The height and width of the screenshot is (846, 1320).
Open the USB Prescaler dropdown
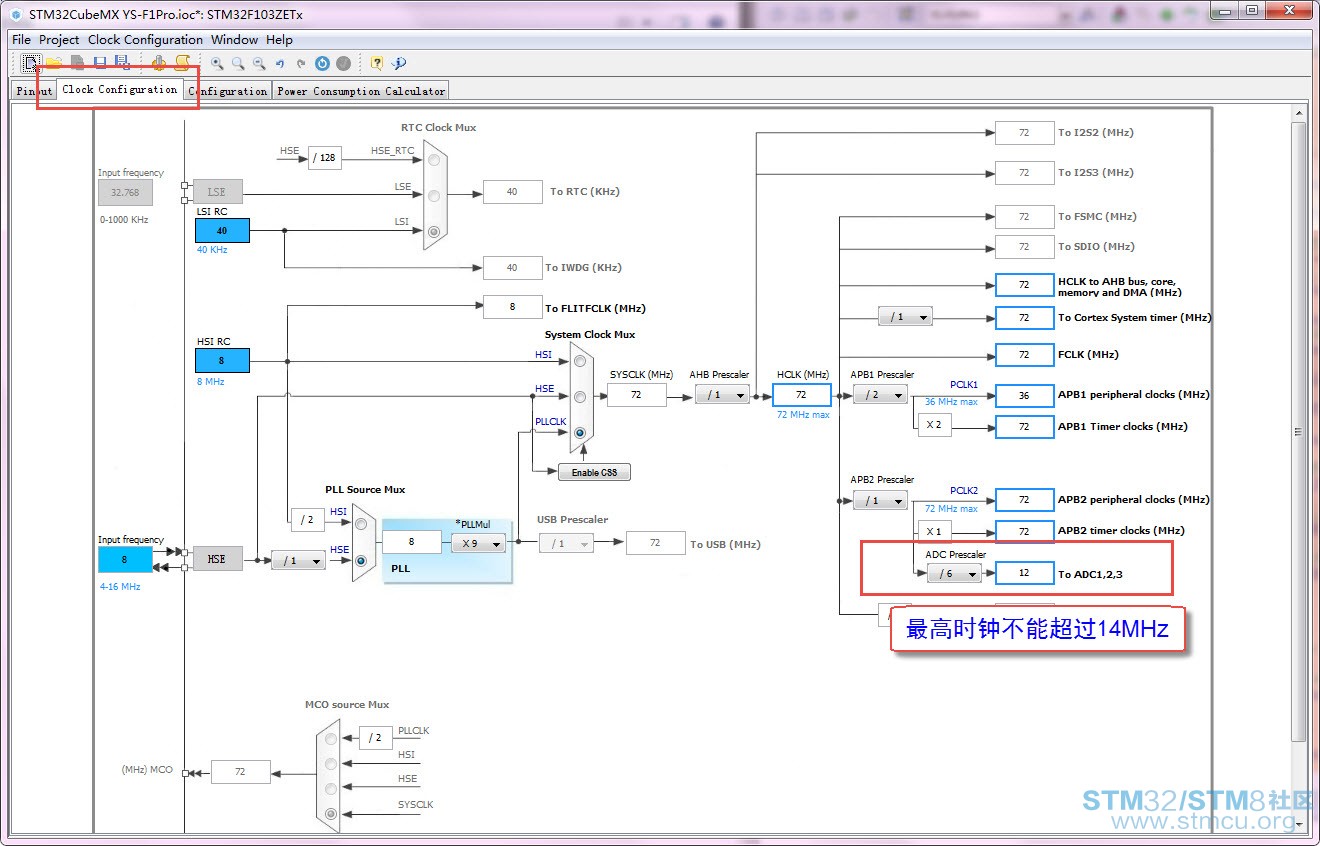pyautogui.click(x=566, y=543)
